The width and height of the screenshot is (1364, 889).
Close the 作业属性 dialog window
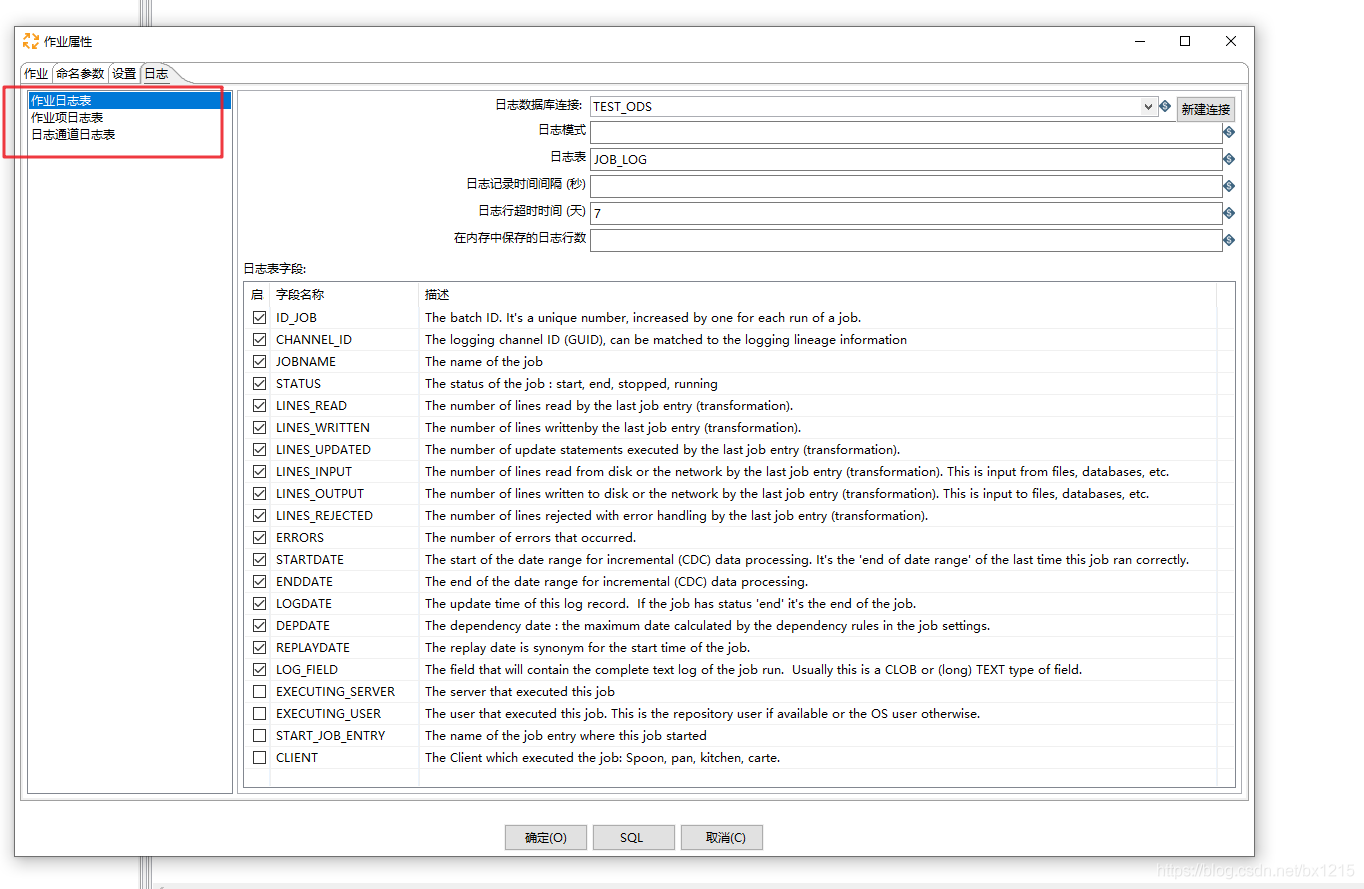(1231, 41)
